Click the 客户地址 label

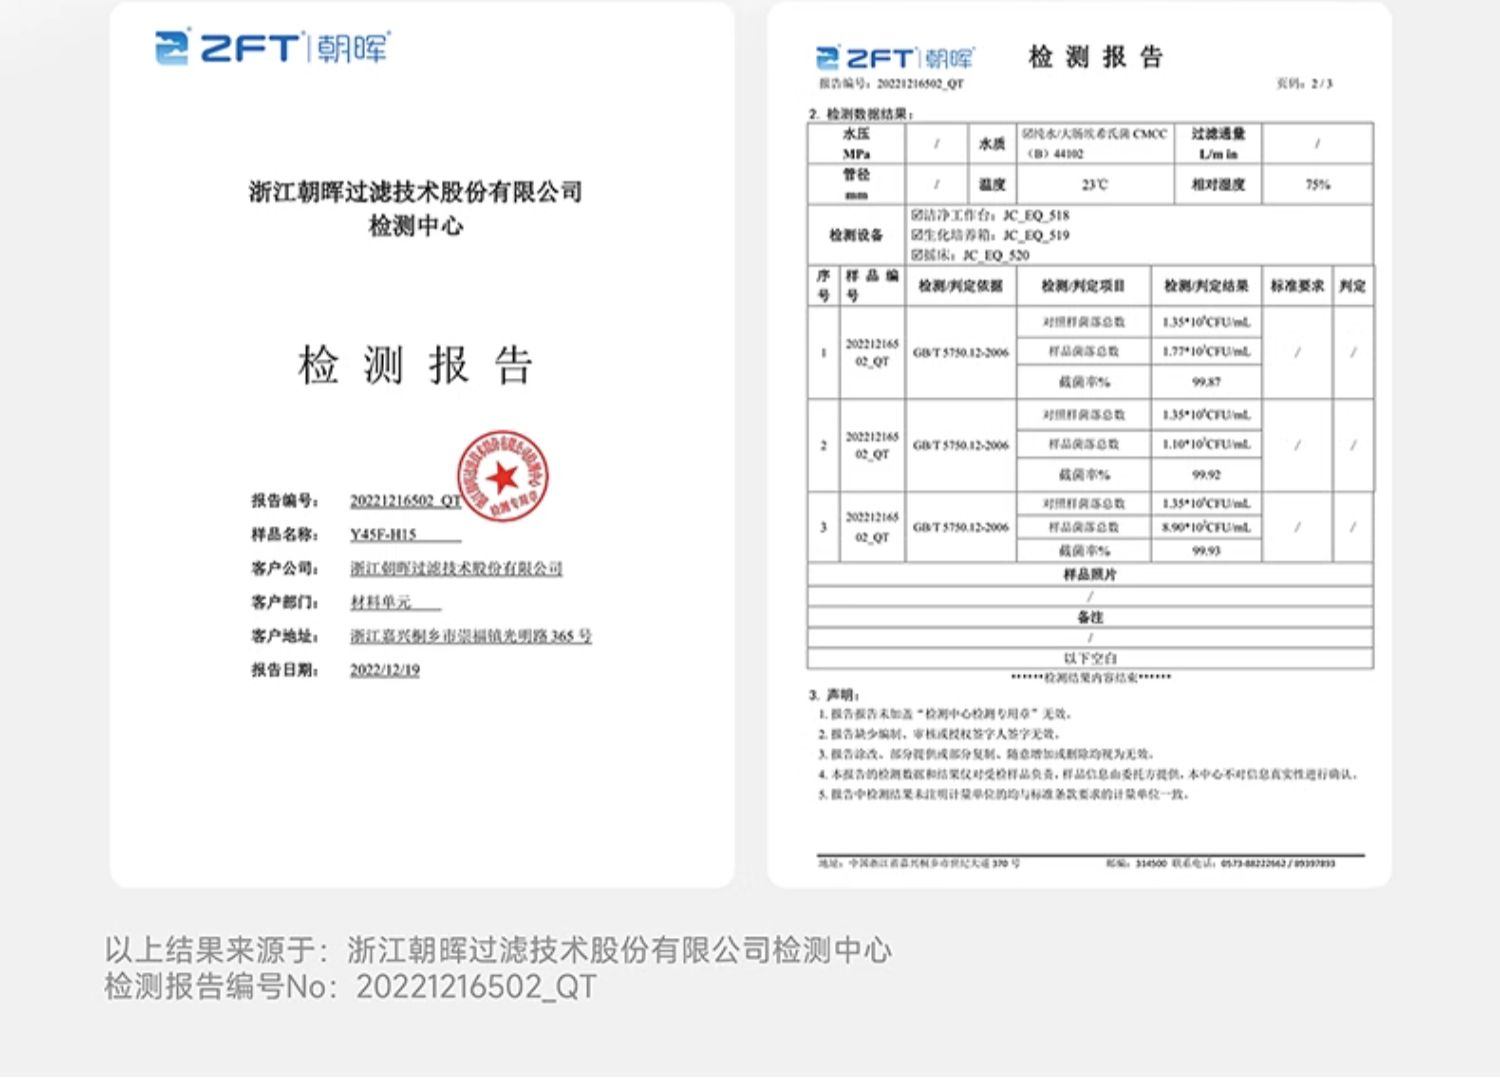(x=285, y=636)
